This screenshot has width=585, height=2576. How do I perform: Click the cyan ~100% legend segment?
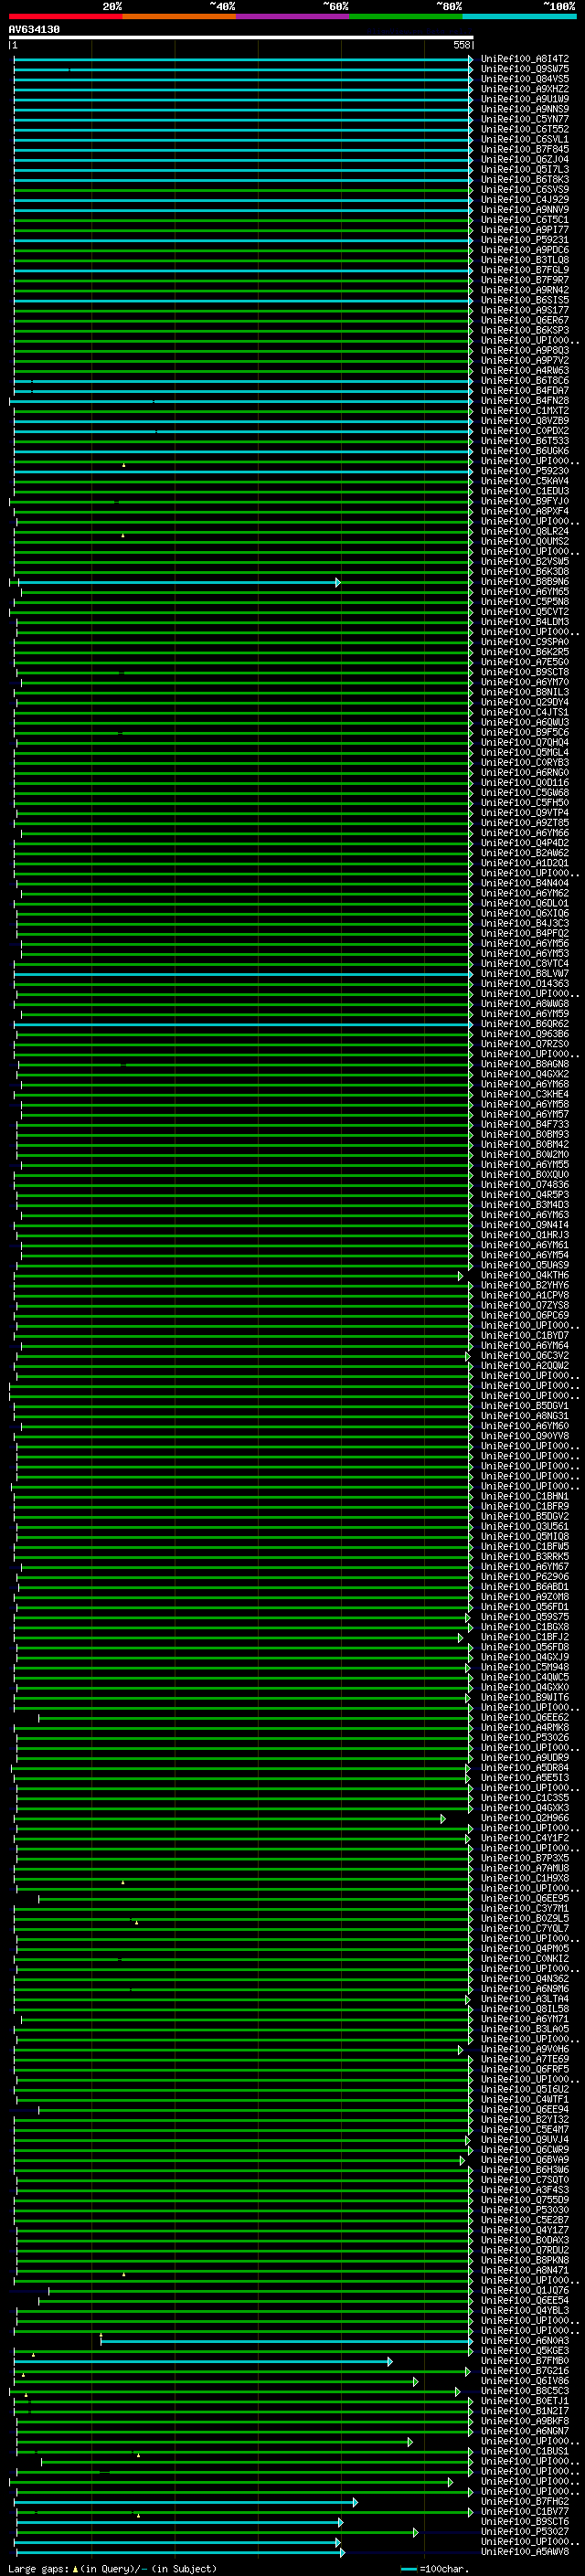519,16
